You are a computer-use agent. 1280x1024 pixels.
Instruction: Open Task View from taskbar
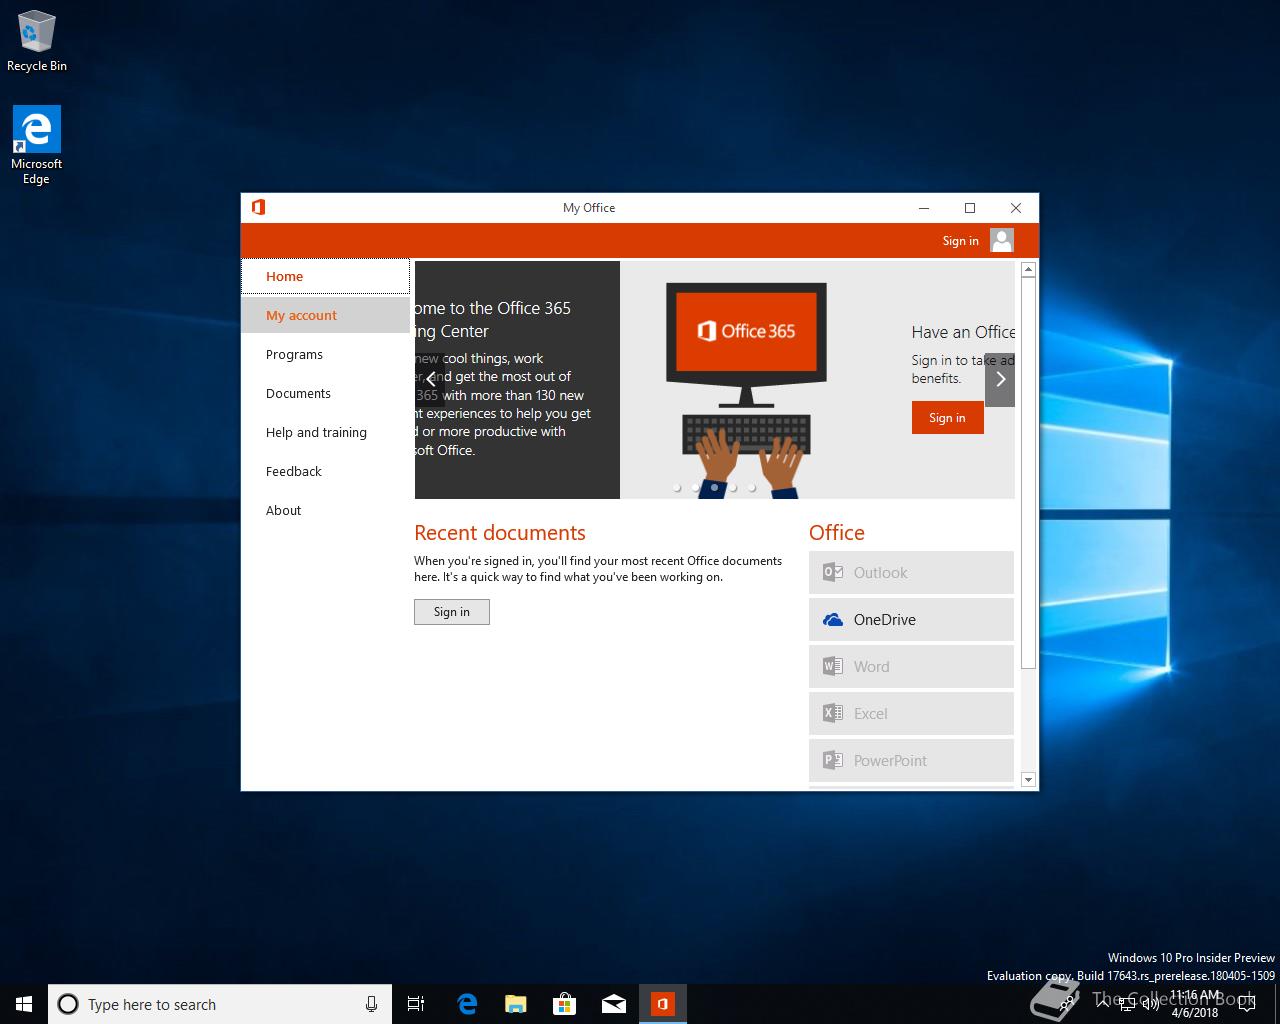(x=416, y=1004)
